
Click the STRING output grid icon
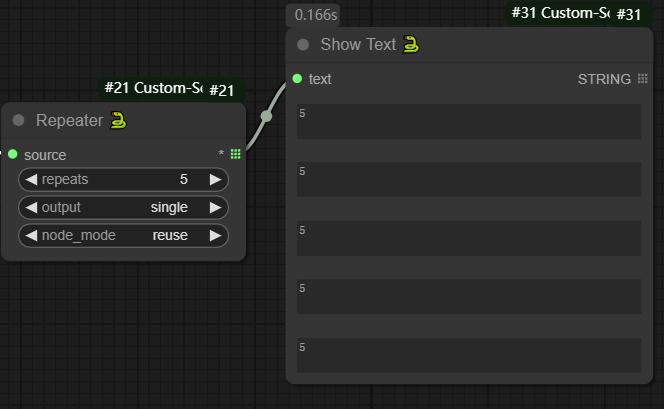pos(642,79)
